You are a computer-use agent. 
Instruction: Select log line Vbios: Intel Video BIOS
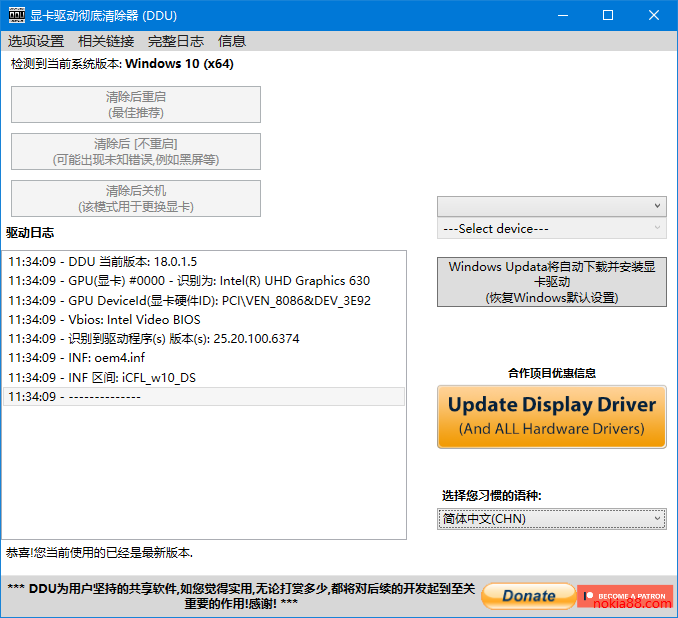click(204, 320)
